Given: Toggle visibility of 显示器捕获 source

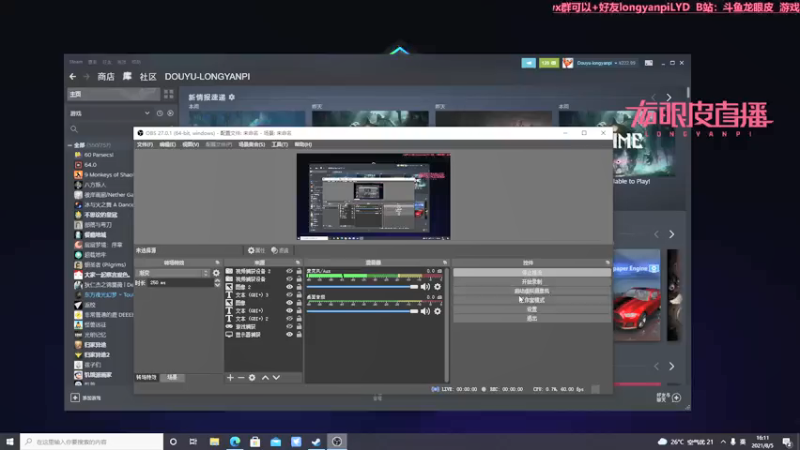Looking at the screenshot, I should pos(289,335).
